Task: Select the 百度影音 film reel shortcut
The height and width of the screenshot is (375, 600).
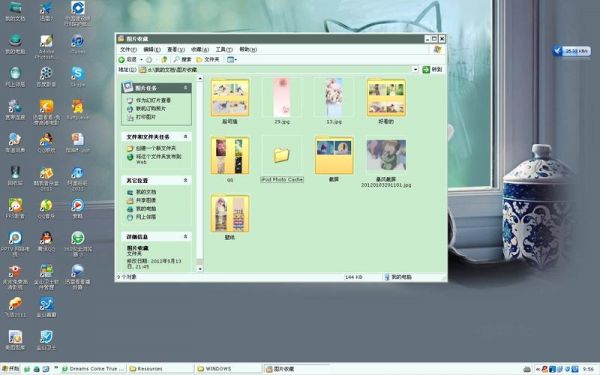Action: (x=46, y=77)
